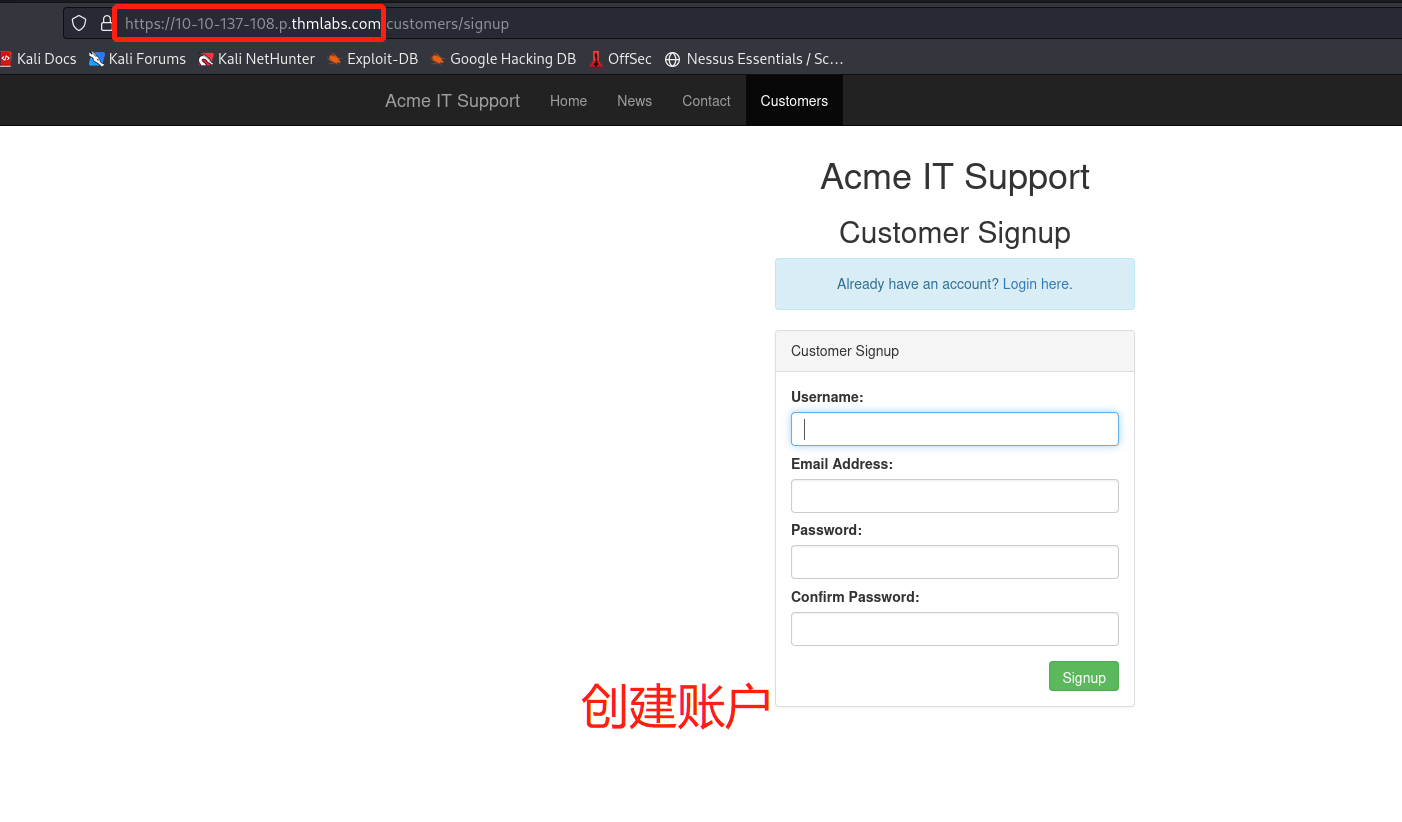This screenshot has width=1402, height=822.
Task: Open the Kali Docs bookmark
Action: click(38, 59)
